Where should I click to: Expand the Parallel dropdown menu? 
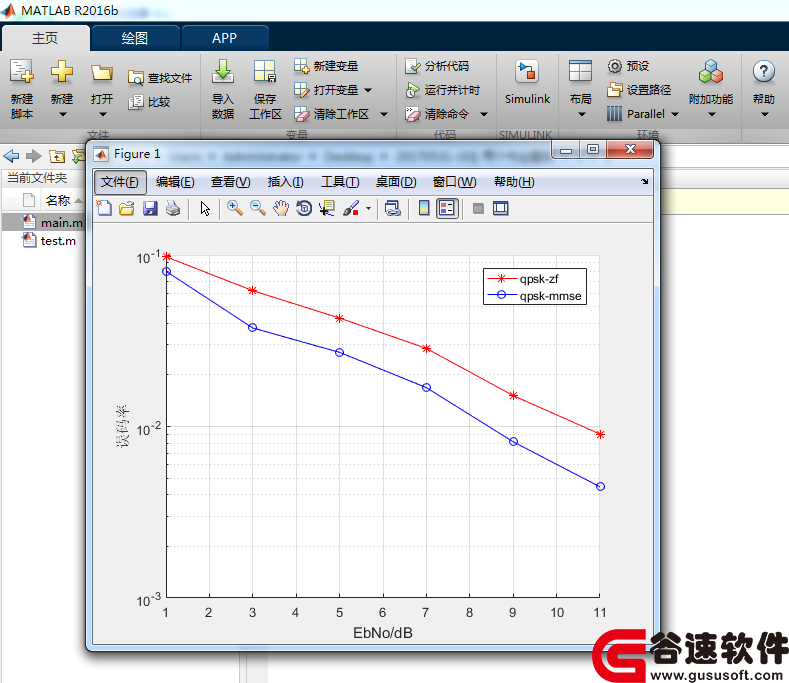(675, 114)
